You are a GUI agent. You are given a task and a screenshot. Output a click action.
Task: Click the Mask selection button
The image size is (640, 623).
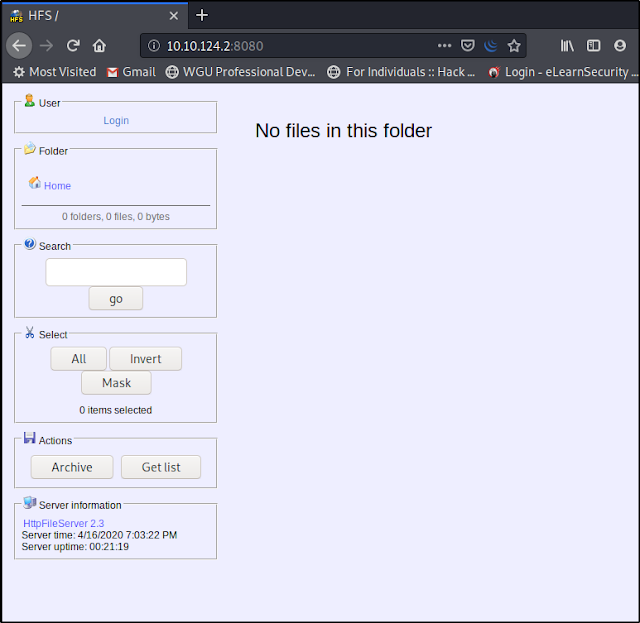(116, 383)
